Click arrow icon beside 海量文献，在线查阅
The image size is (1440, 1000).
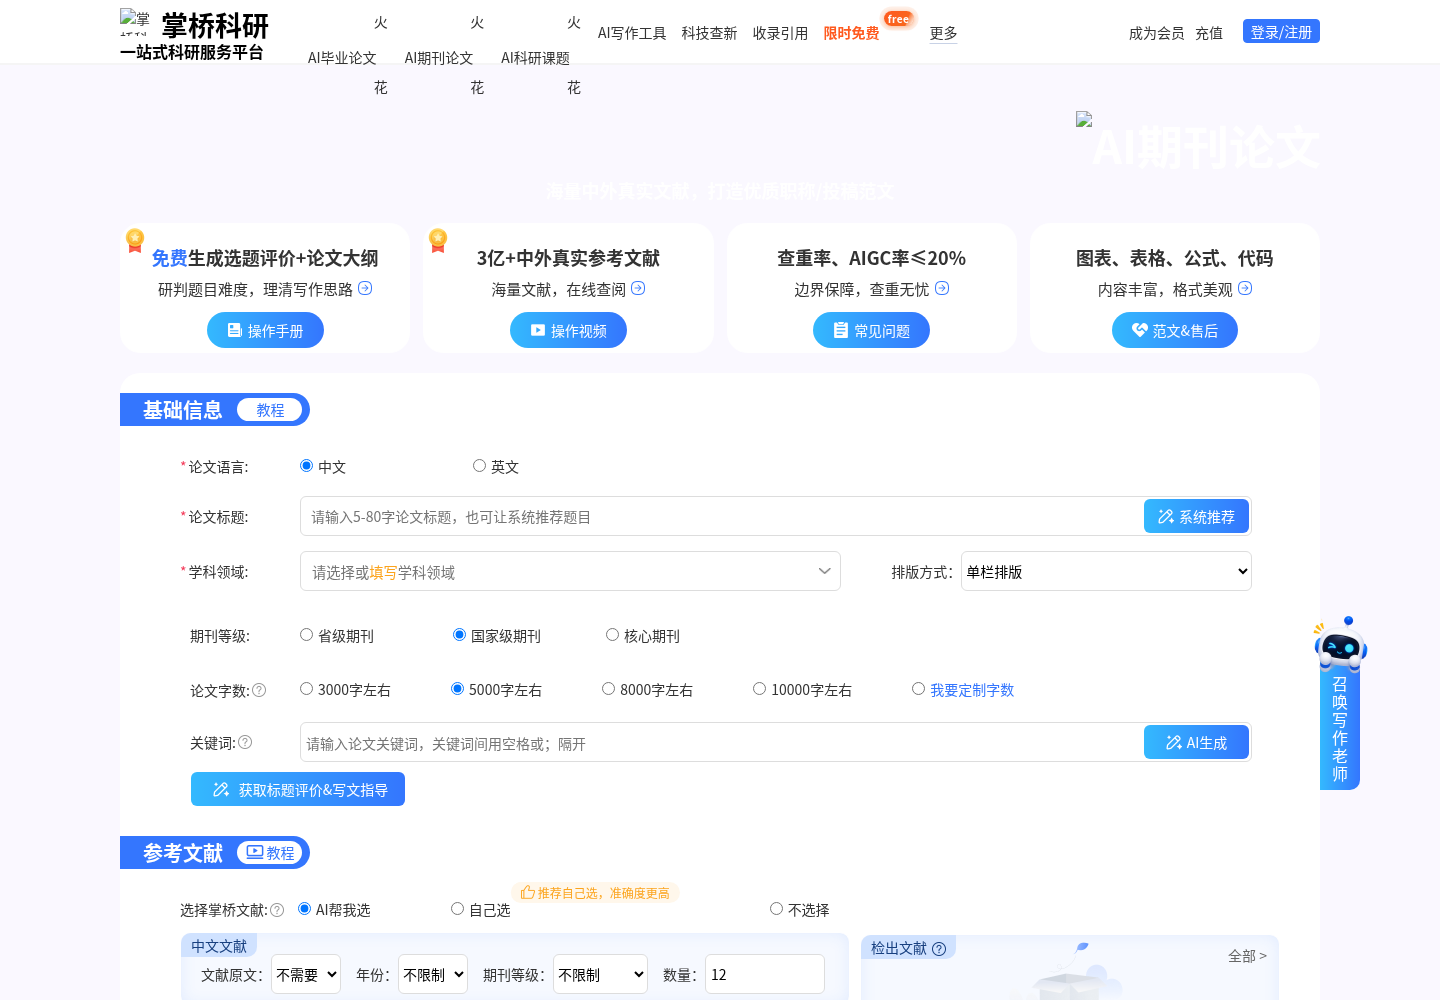638,288
